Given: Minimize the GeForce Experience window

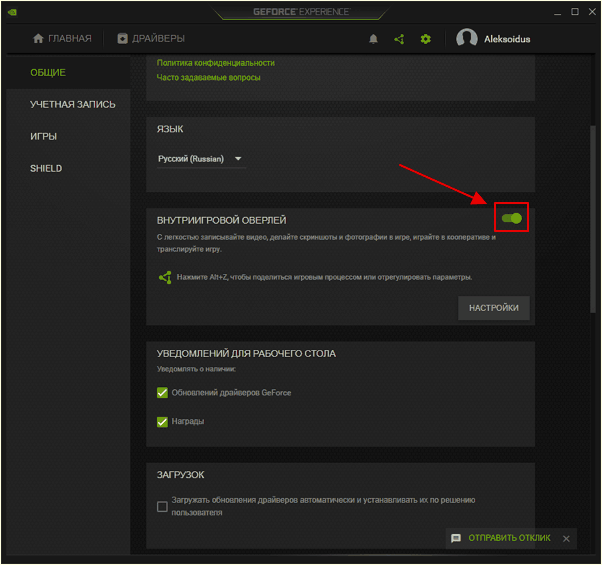Looking at the screenshot, I should [x=557, y=12].
